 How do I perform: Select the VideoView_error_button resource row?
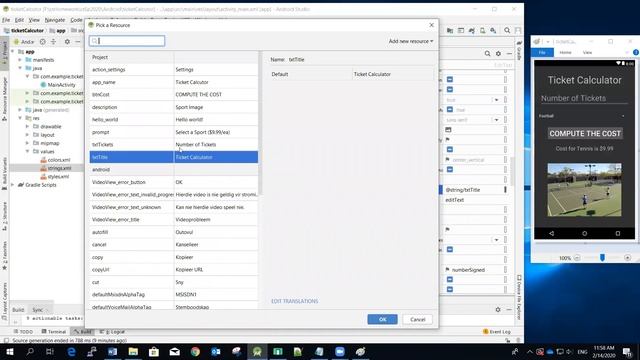click(x=174, y=182)
